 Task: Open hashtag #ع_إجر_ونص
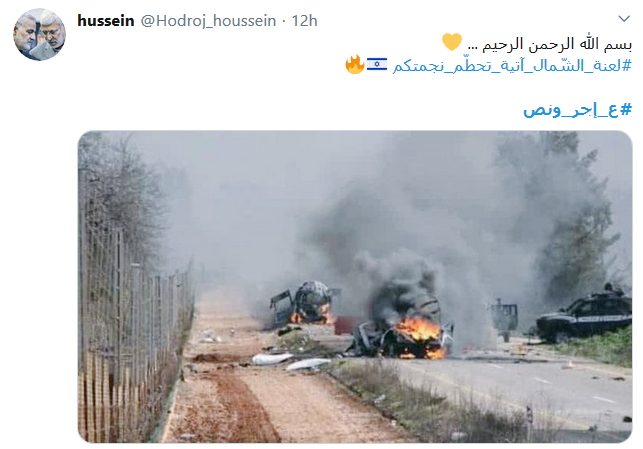click(x=577, y=109)
